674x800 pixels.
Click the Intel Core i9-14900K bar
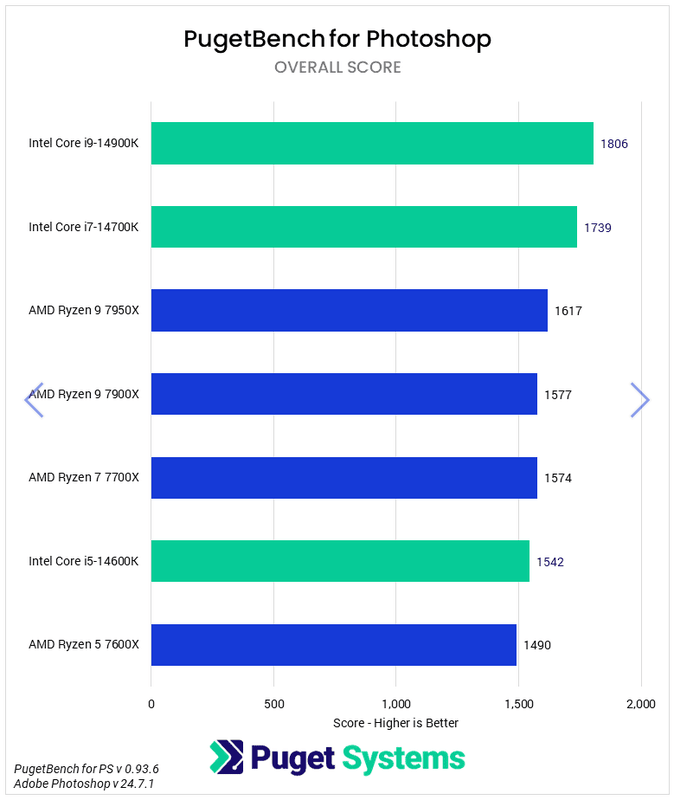pyautogui.click(x=372, y=143)
